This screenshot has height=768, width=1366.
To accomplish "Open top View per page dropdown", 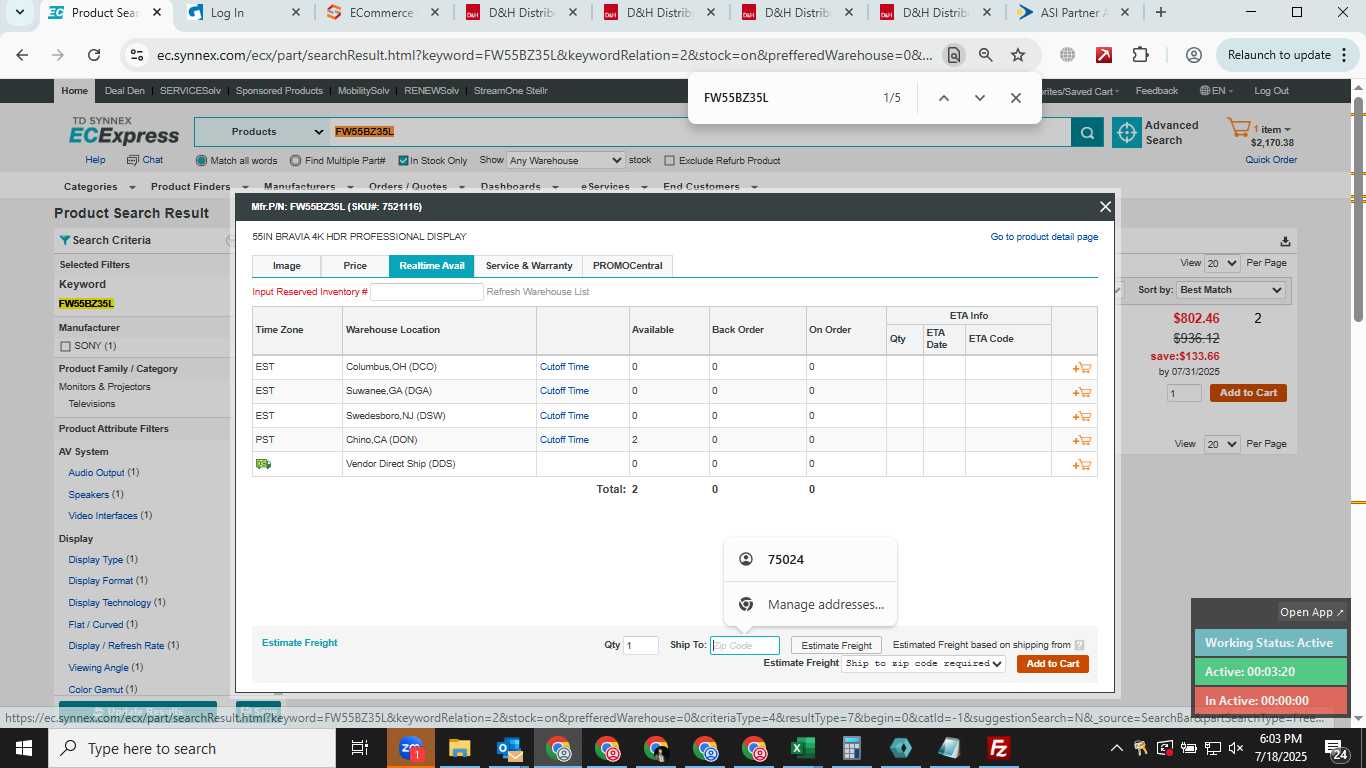I will [x=1222, y=263].
